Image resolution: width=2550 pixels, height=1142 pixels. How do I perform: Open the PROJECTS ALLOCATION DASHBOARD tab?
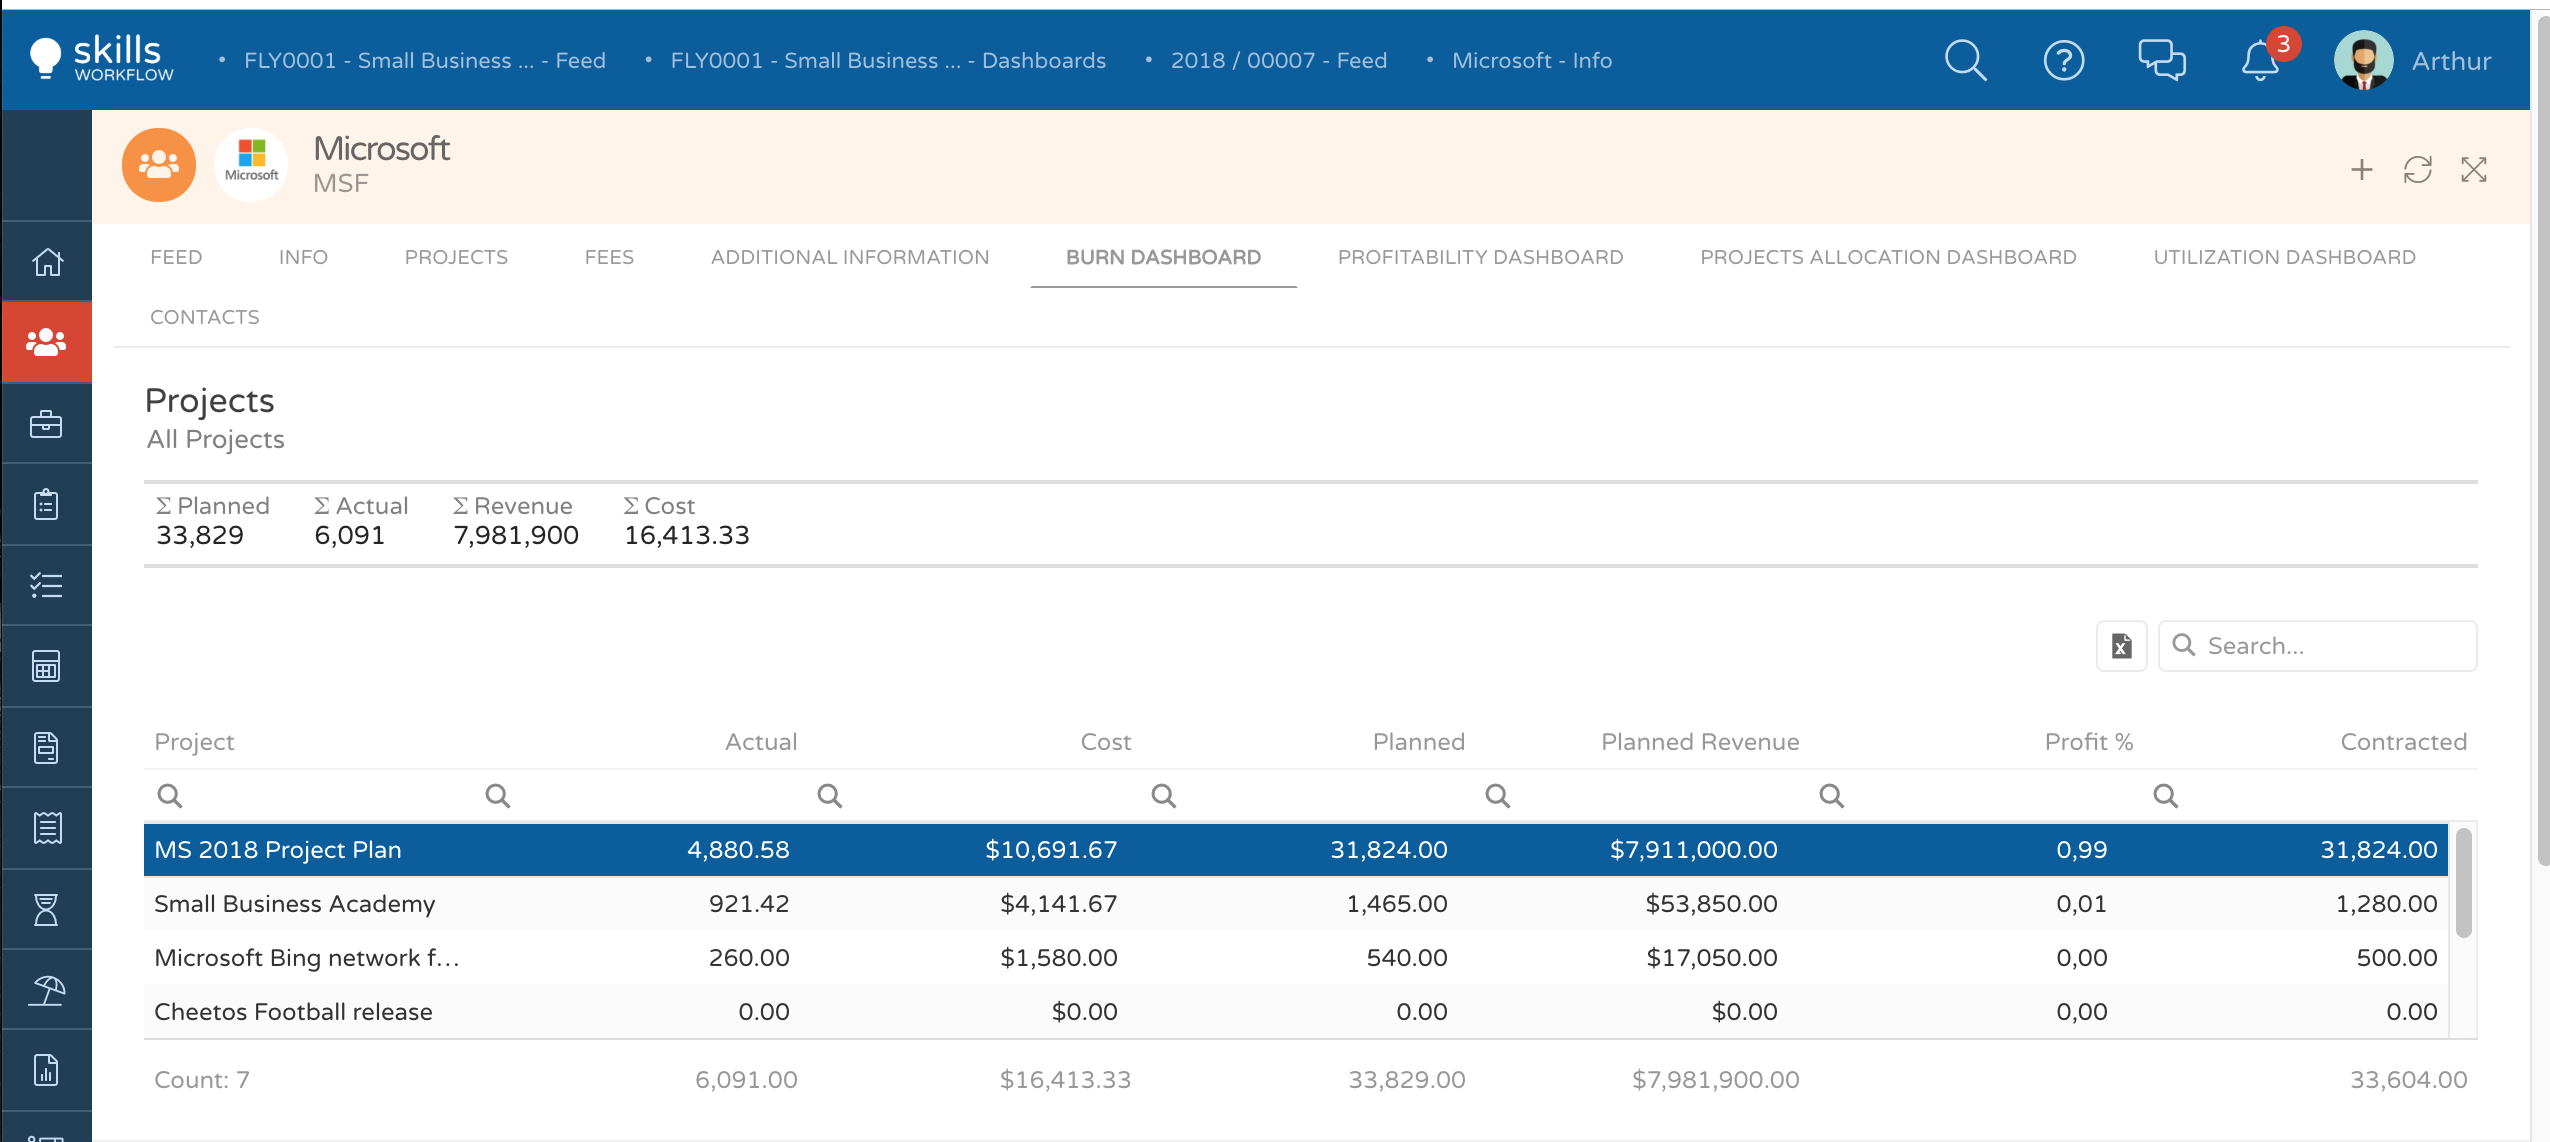(1888, 257)
